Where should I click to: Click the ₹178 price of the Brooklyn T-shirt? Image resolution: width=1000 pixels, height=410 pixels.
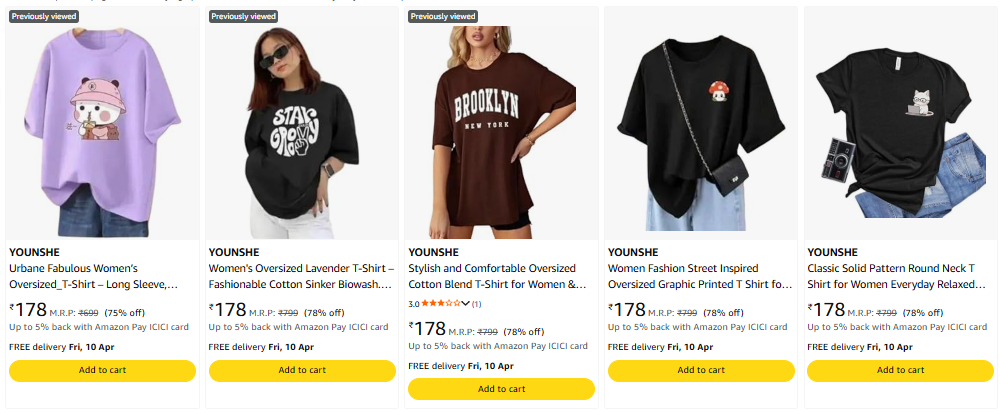click(x=430, y=328)
